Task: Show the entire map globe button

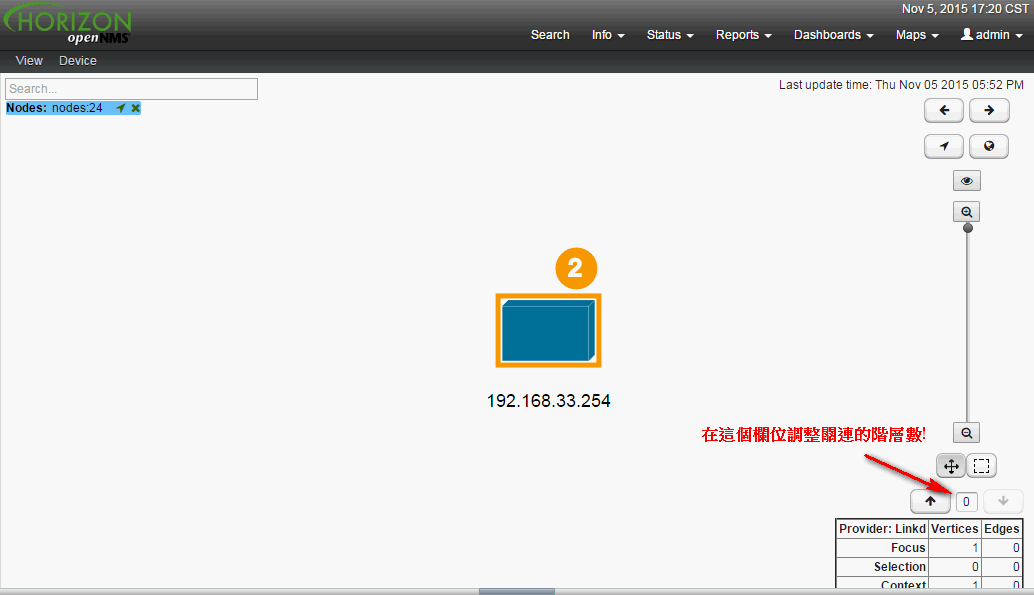Action: click(988, 146)
